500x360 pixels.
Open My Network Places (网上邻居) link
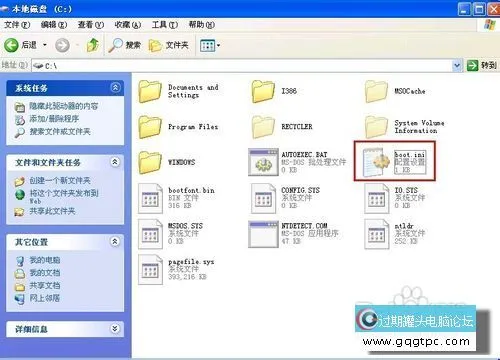point(45,298)
